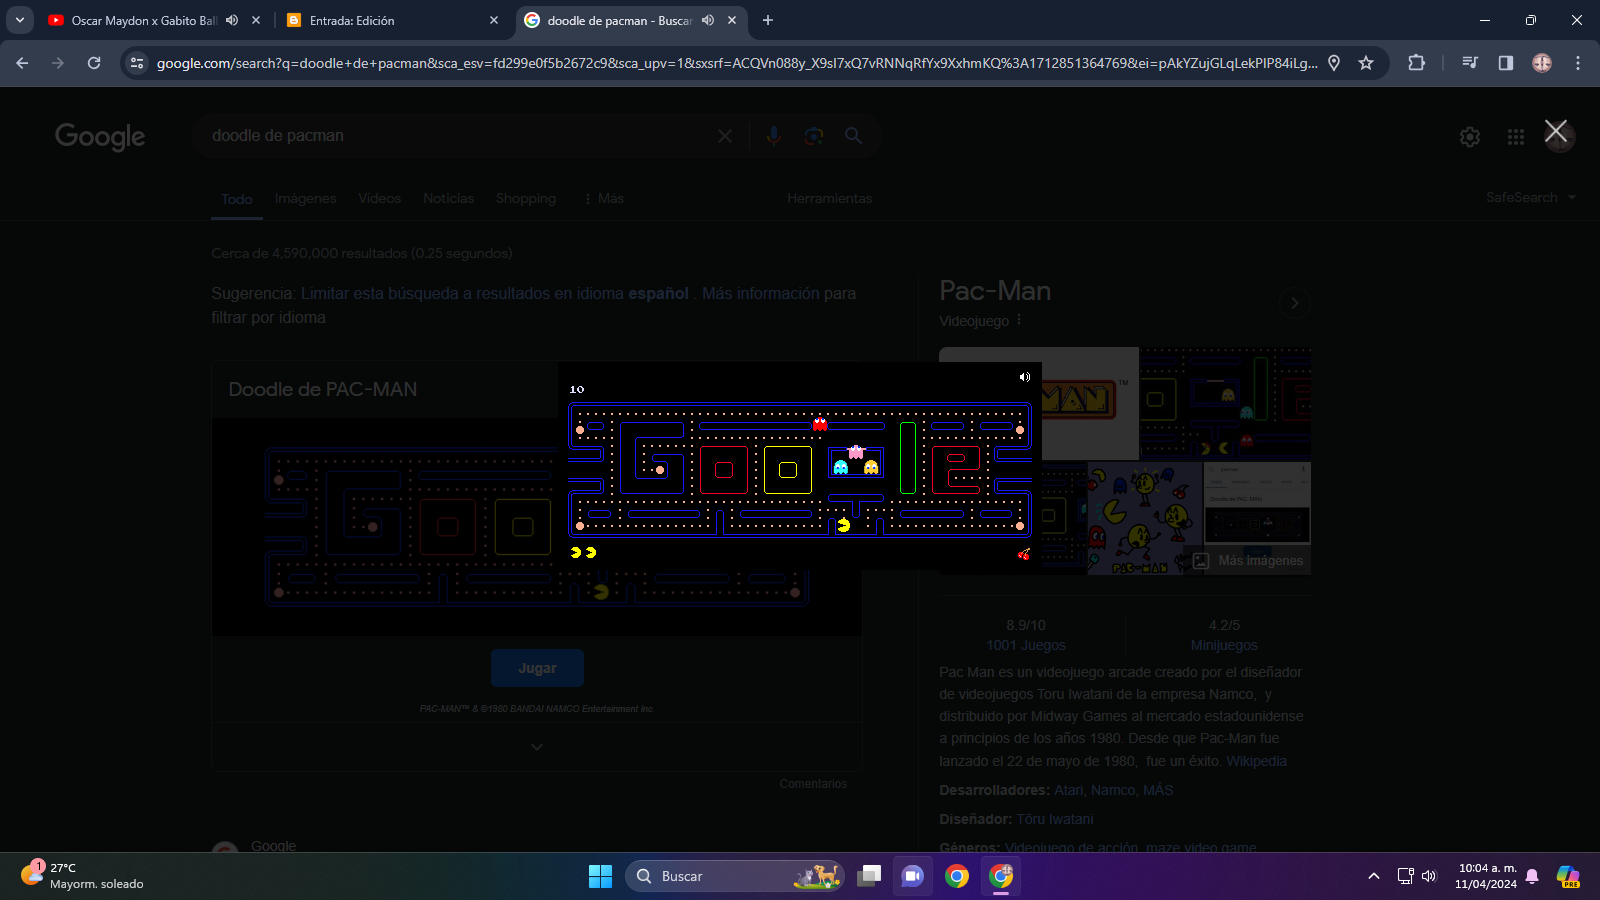Open Pac-Man panel more options dots
The height and width of the screenshot is (900, 1600).
pos(1019,320)
